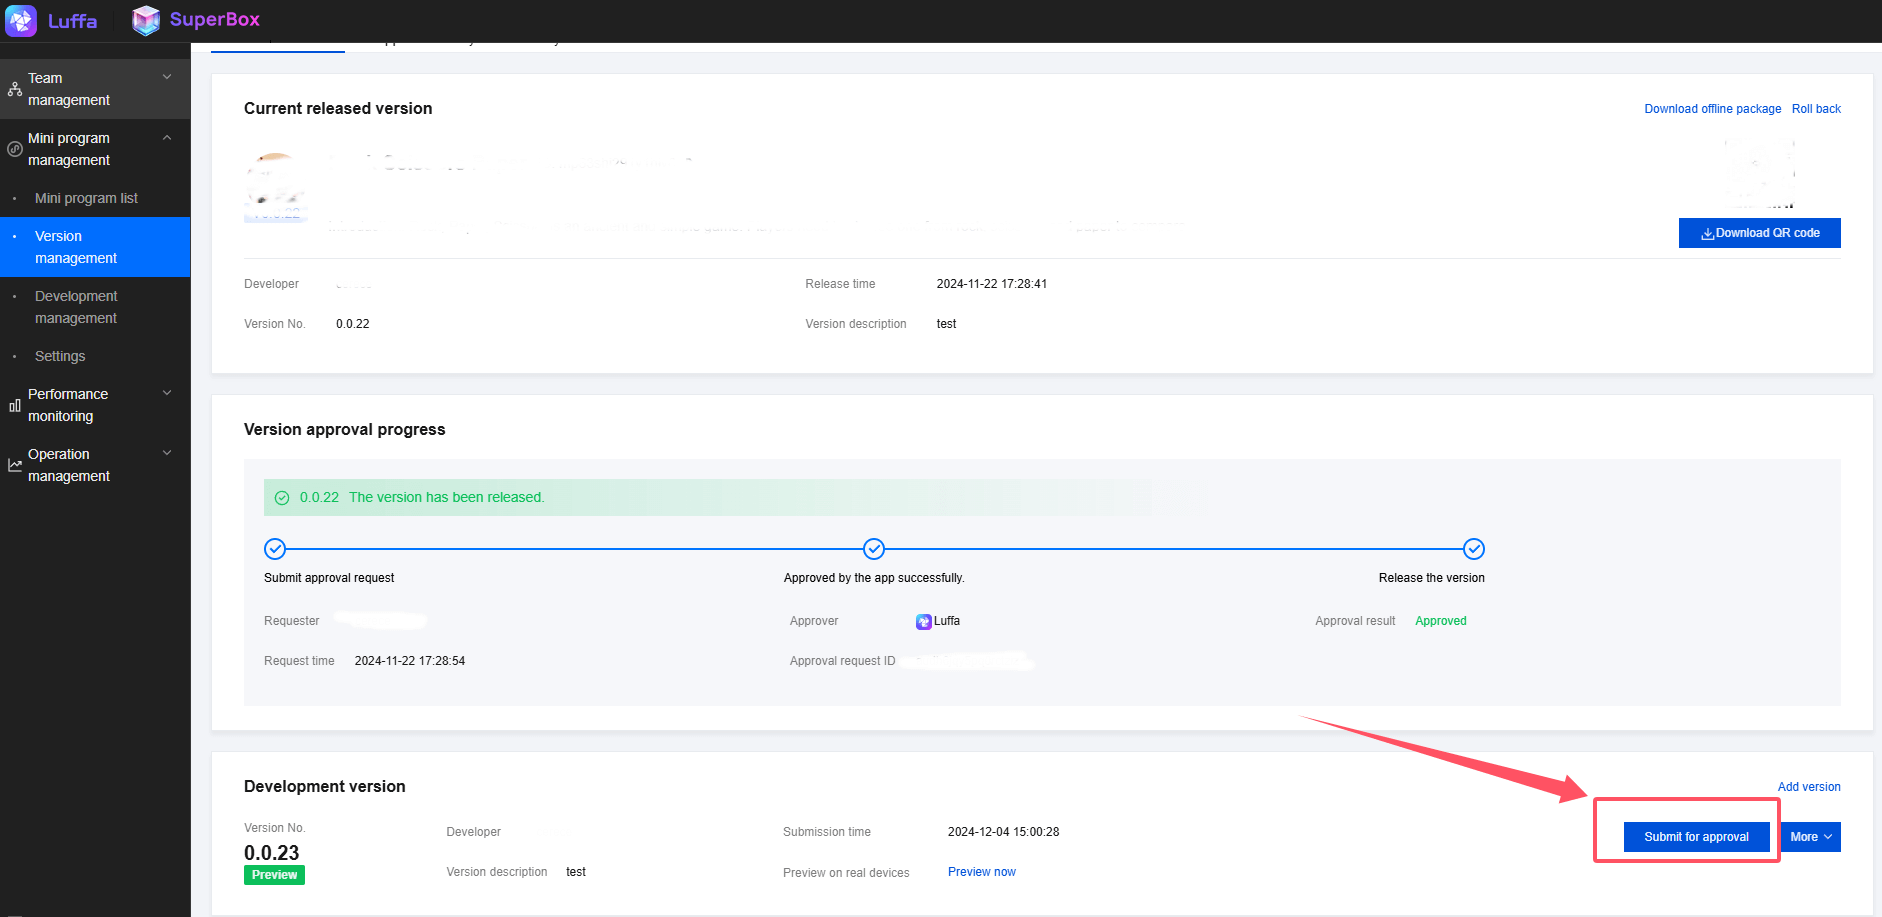This screenshot has height=917, width=1882.
Task: Open Settings in the sidebar
Action: pyautogui.click(x=60, y=356)
